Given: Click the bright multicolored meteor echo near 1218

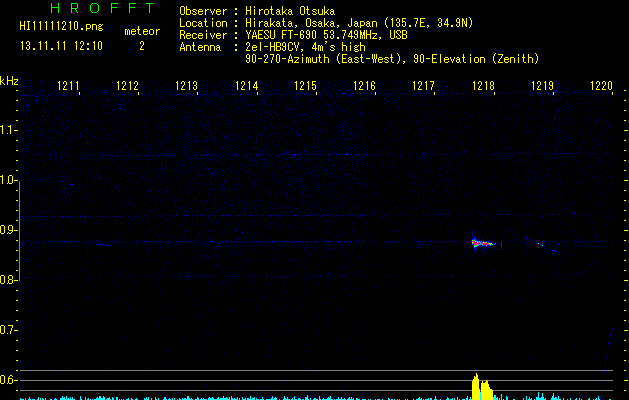Looking at the screenshot, I should pos(484,243).
